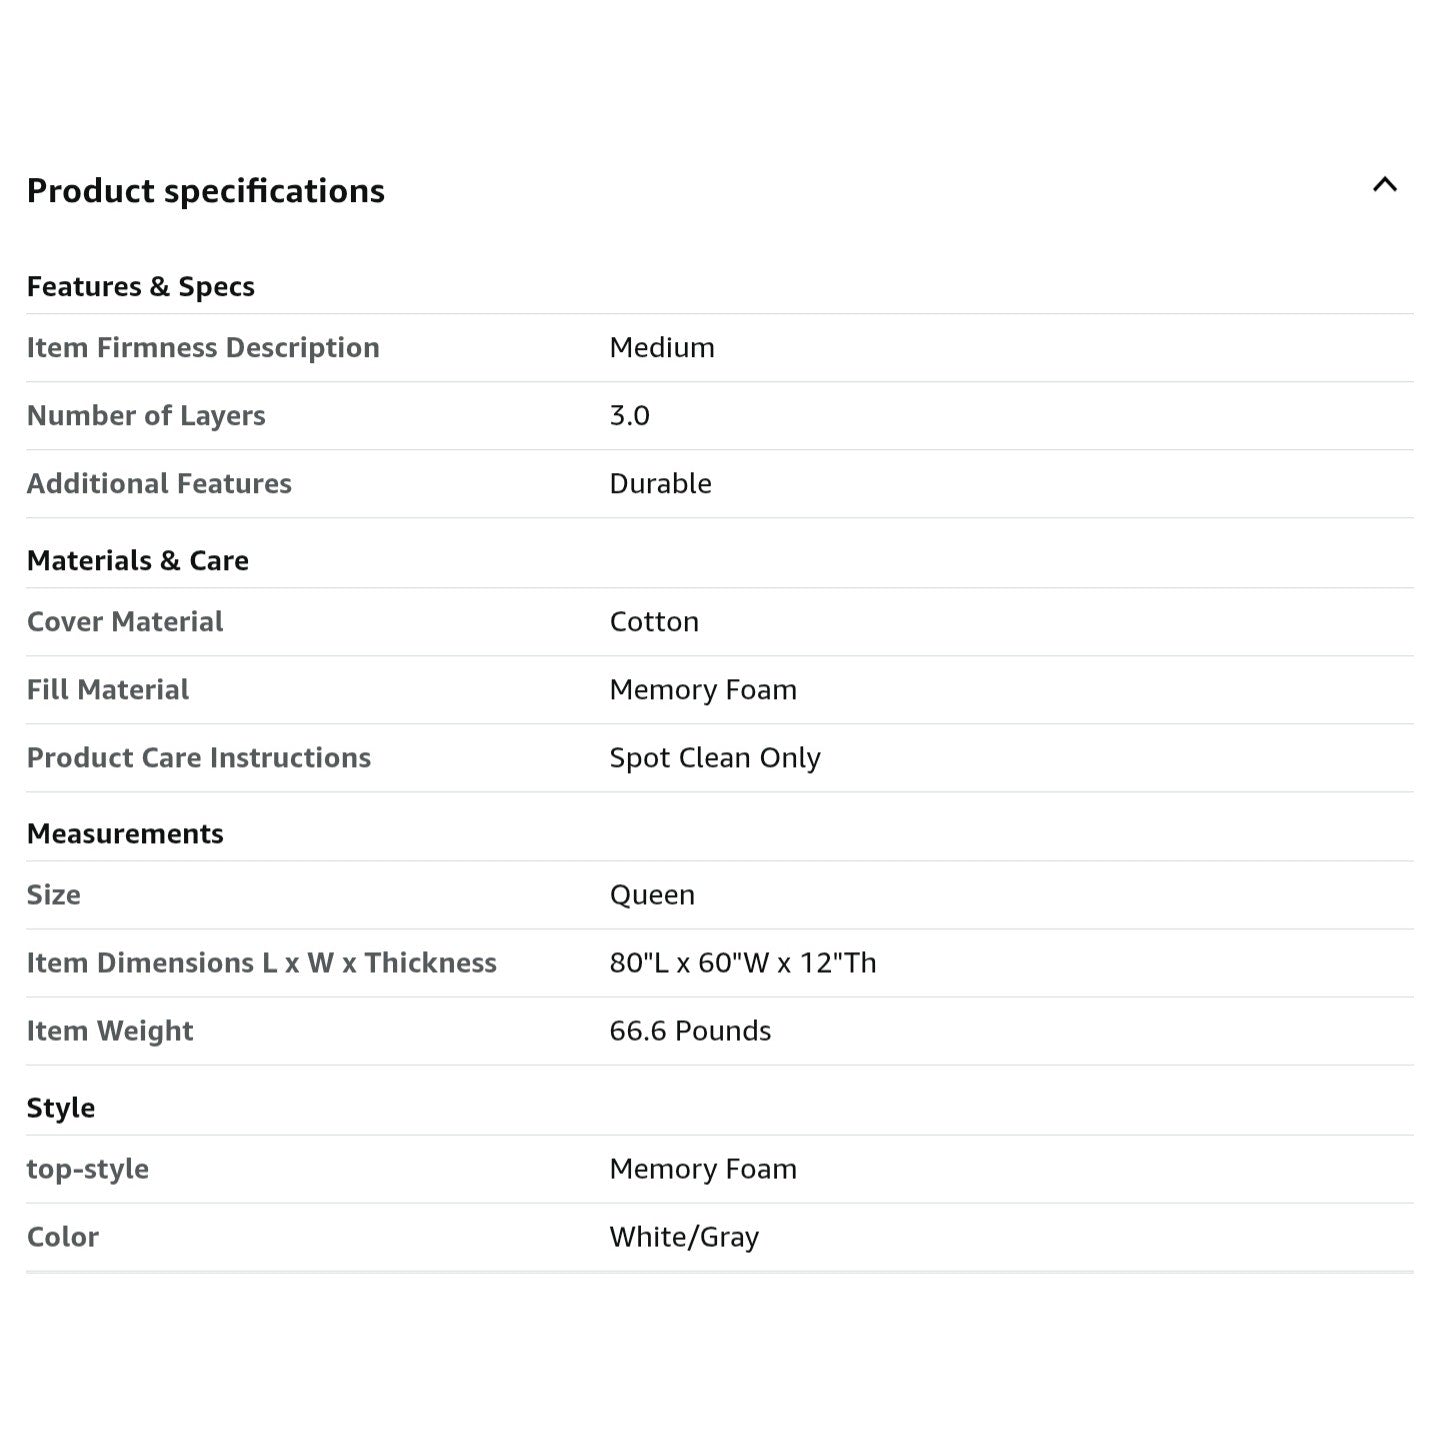1440x1440 pixels.
Task: Click the Item Firmness Description label
Action: coord(203,348)
